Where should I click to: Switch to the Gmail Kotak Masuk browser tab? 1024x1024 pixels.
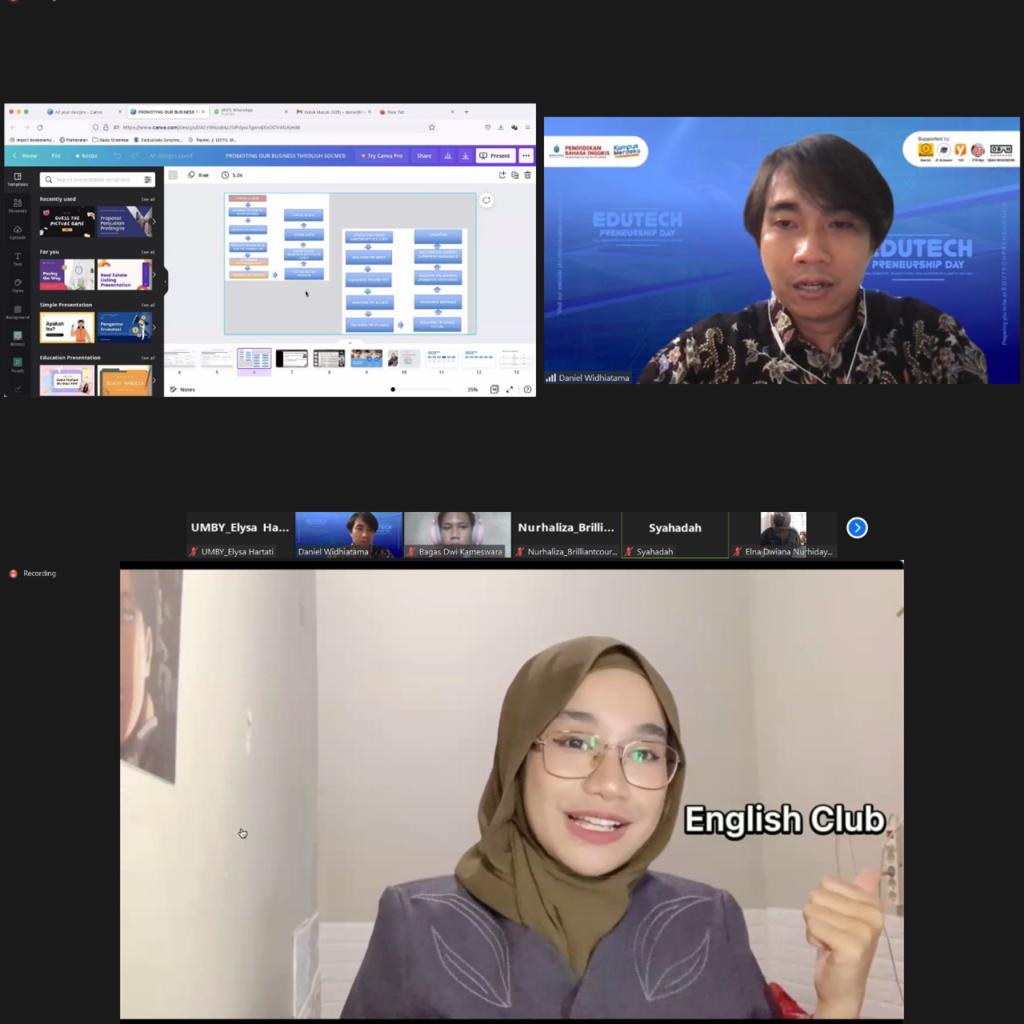334,112
